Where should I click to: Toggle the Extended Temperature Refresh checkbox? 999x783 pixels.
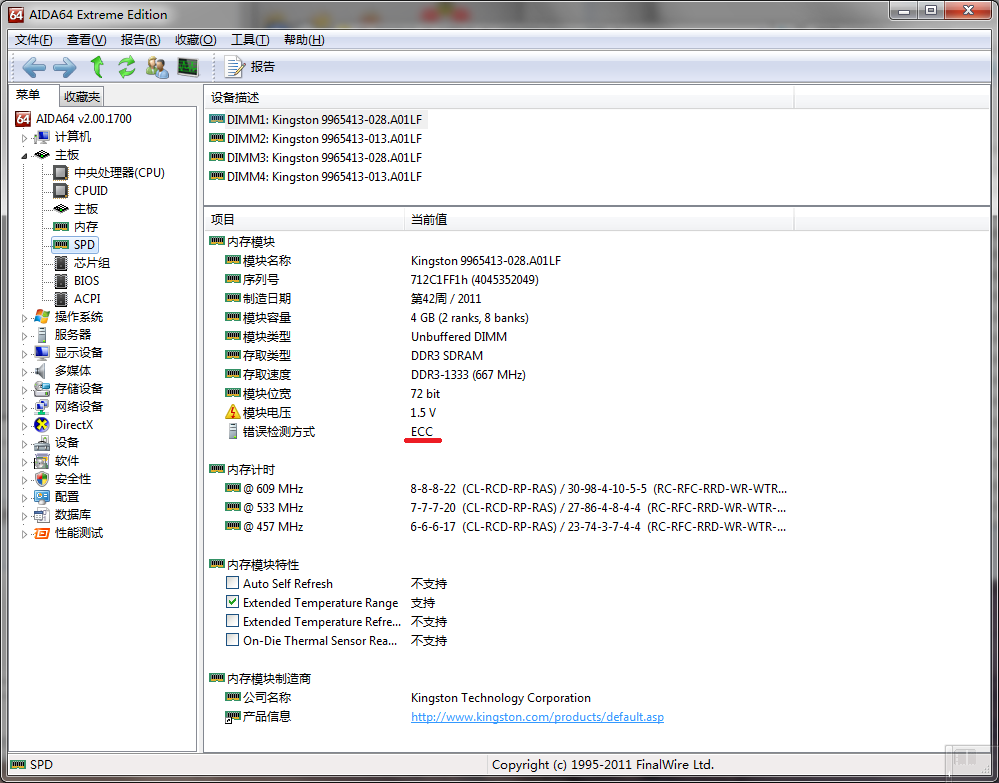pyautogui.click(x=233, y=621)
